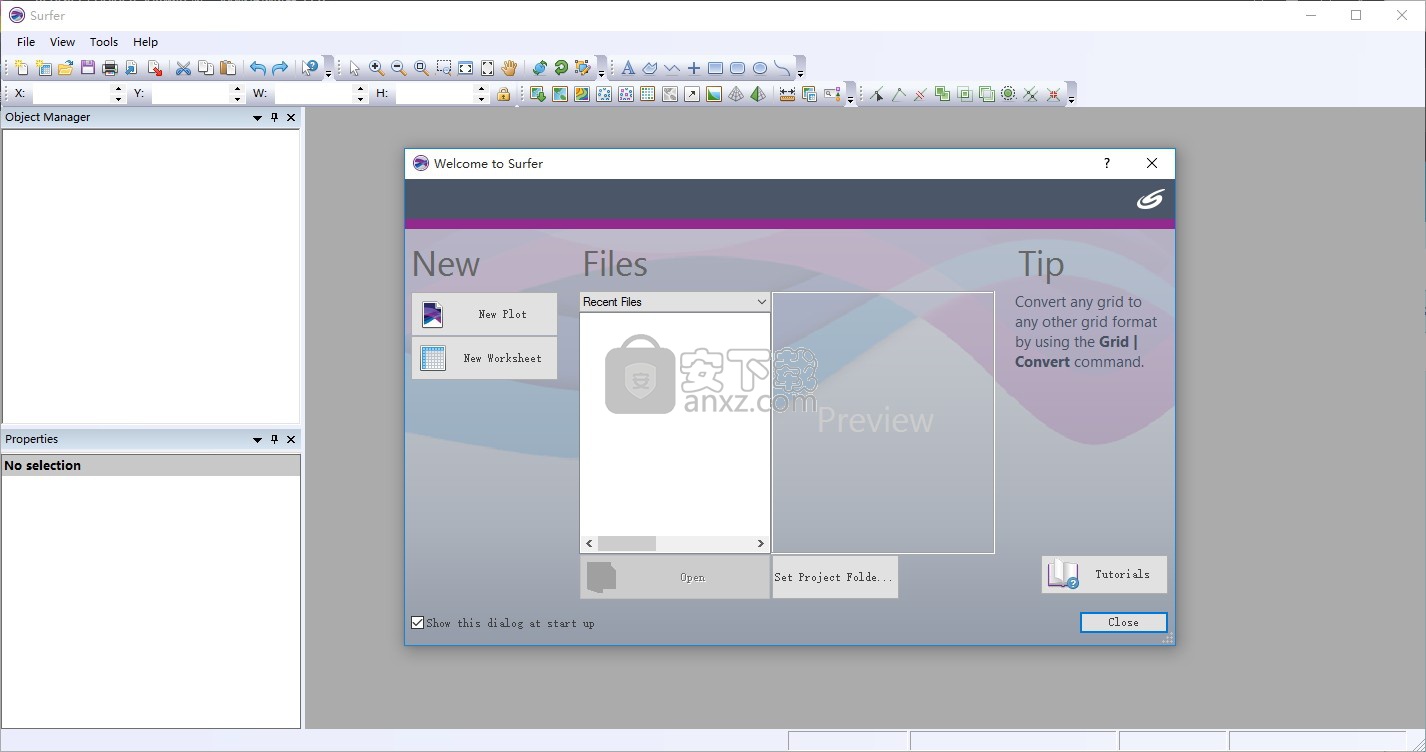The height and width of the screenshot is (752, 1426).
Task: Open the View menu
Action: tap(62, 42)
